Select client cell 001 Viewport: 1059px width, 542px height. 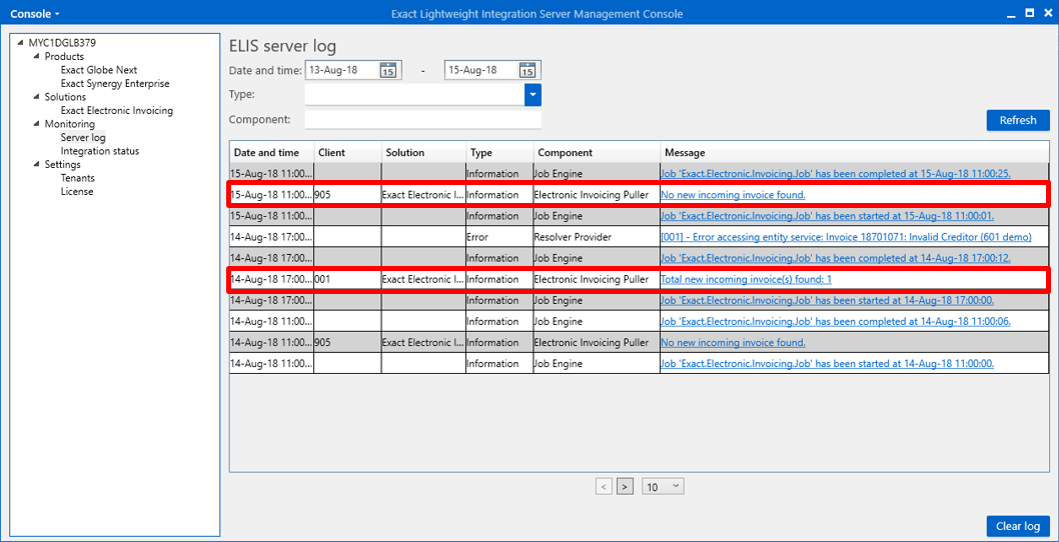pos(347,279)
